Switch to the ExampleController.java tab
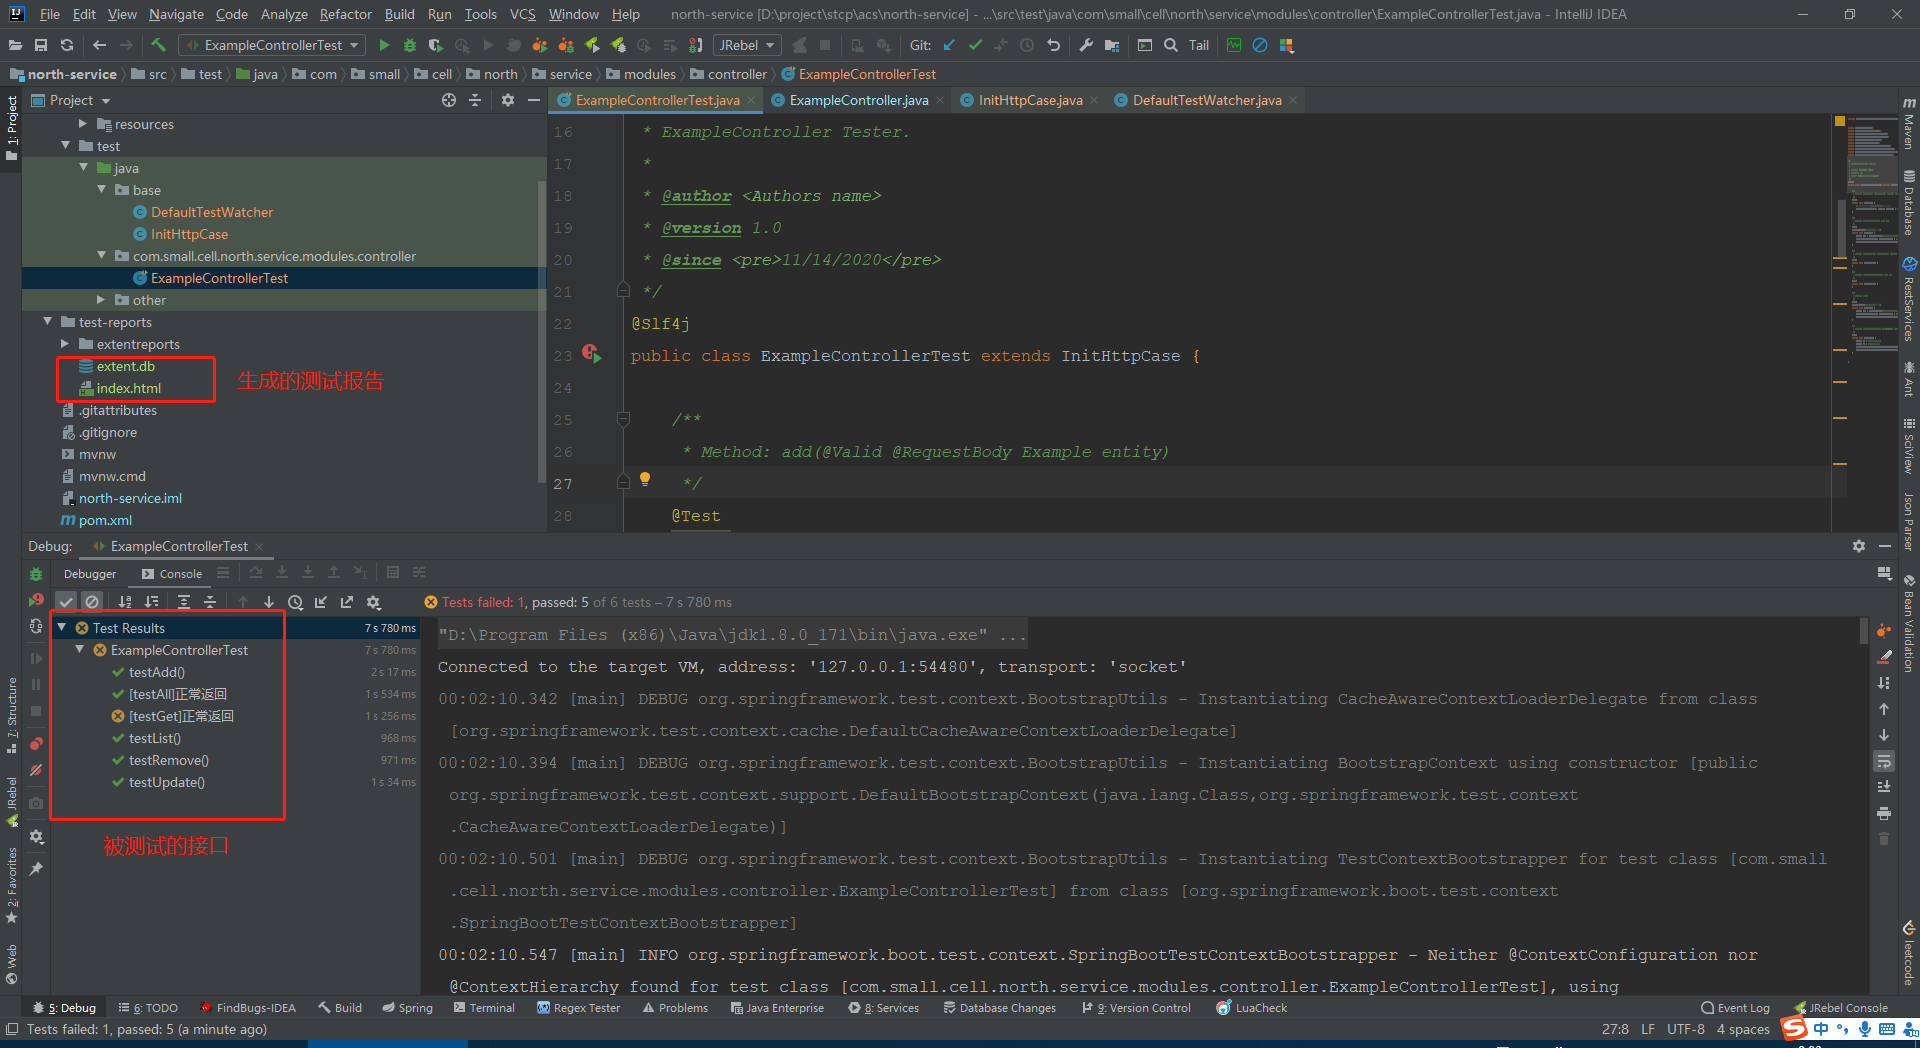Image resolution: width=1920 pixels, height=1048 pixels. pyautogui.click(x=856, y=100)
